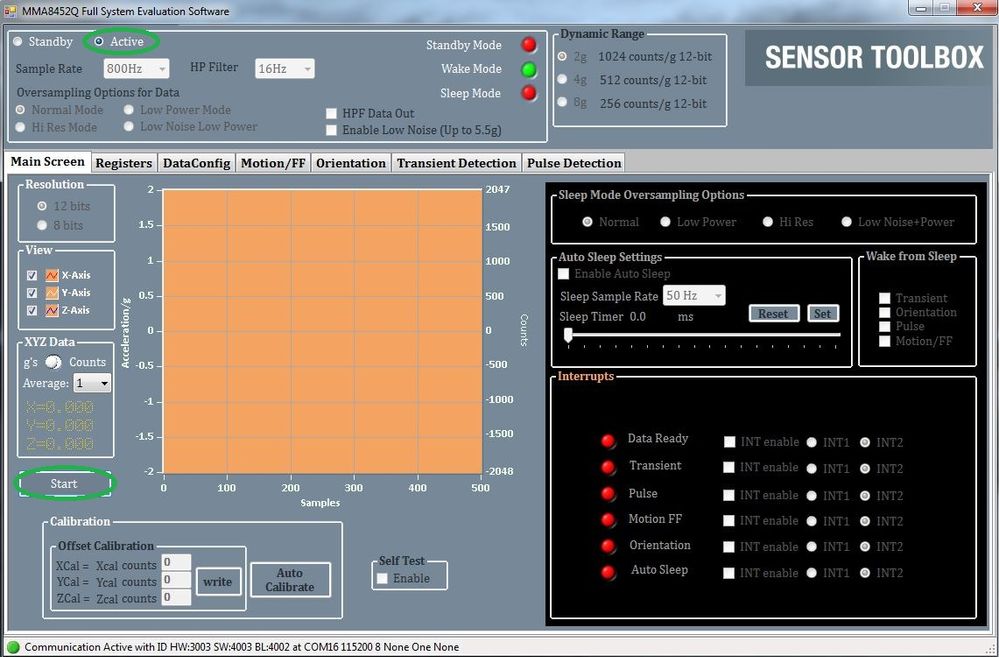This screenshot has height=657, width=999.
Task: Click the green communication status icon
Action: 12,647
